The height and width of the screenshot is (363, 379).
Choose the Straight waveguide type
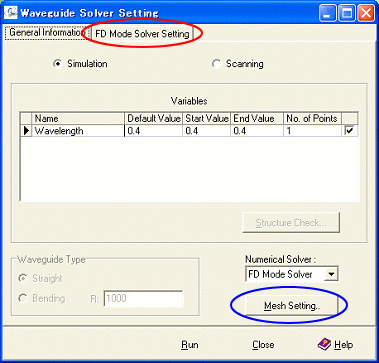point(23,278)
